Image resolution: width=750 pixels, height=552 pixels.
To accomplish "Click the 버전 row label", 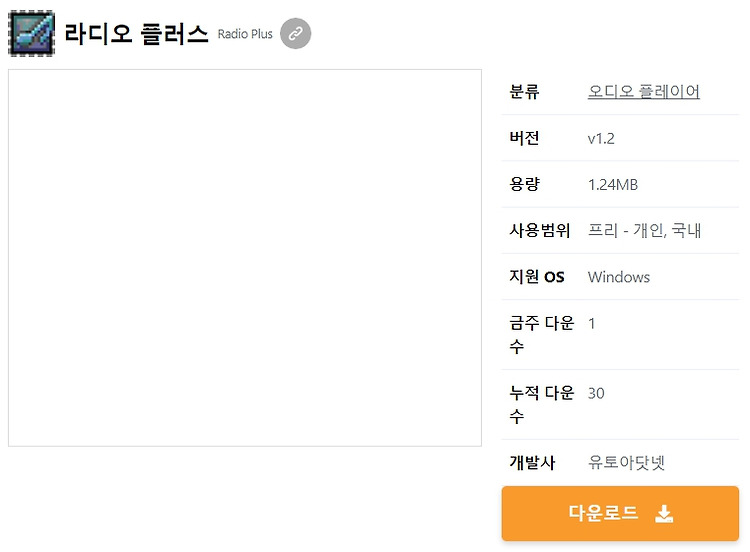I will pyautogui.click(x=524, y=138).
